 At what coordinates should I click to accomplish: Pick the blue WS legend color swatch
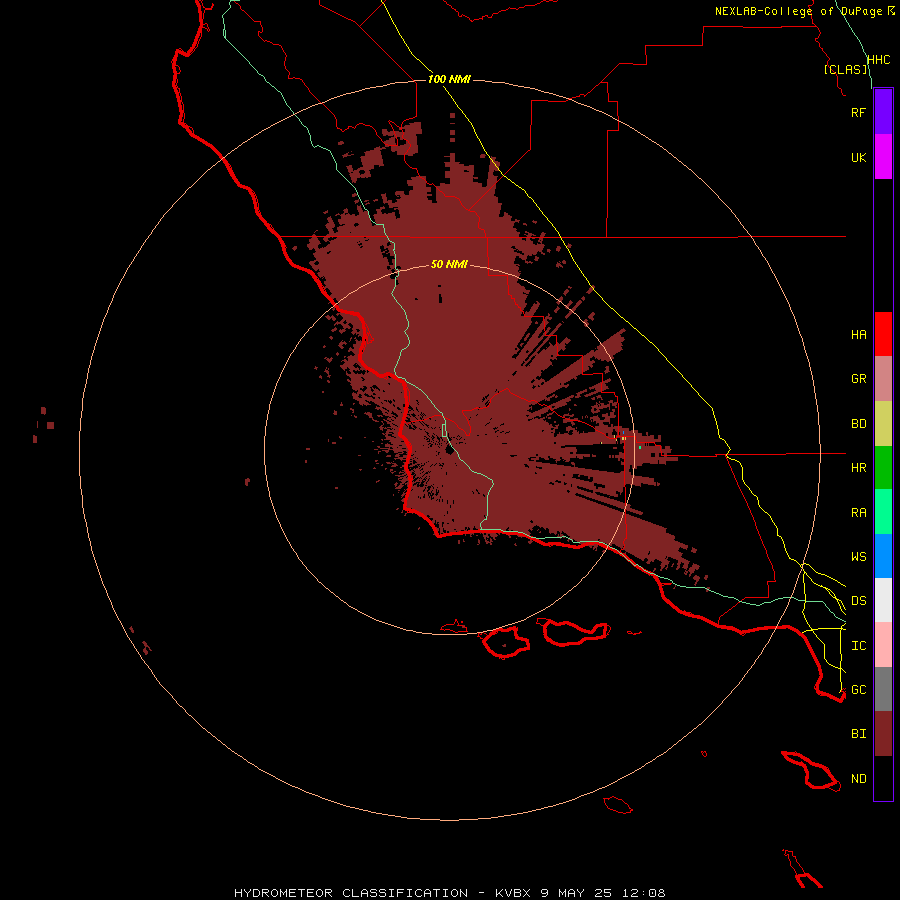883,556
